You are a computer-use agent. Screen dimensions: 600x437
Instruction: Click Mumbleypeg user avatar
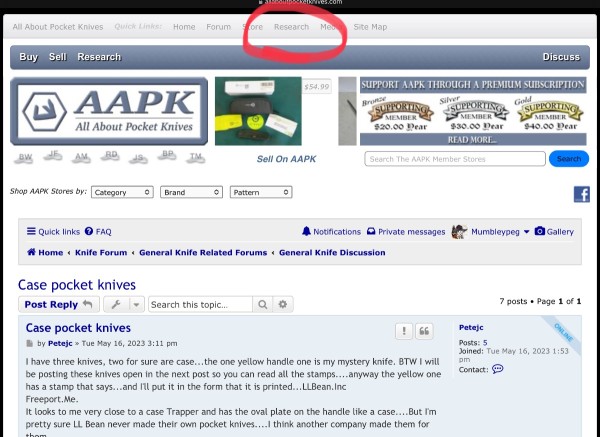[x=459, y=232]
